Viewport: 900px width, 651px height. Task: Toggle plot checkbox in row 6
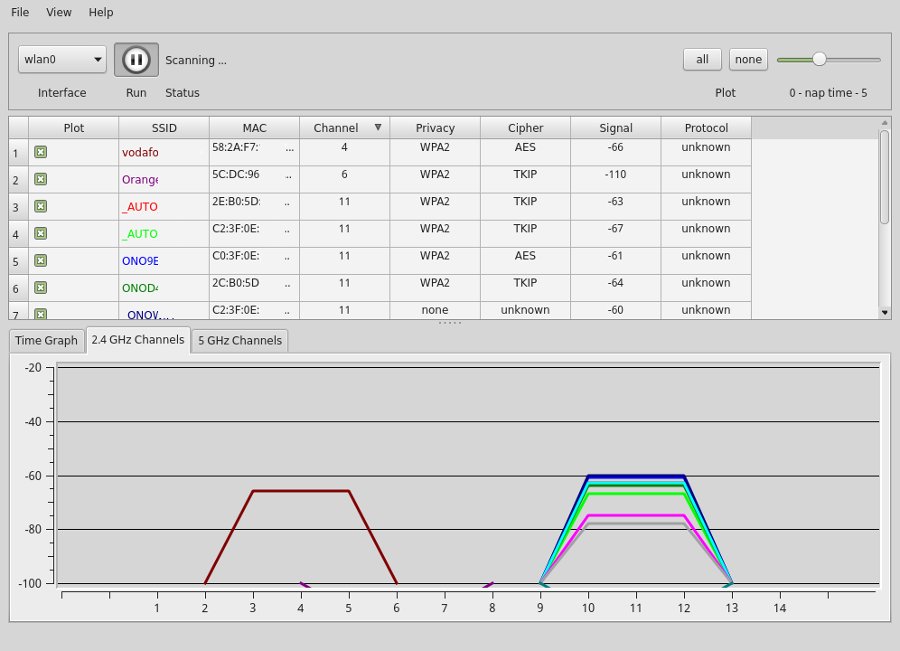40,288
